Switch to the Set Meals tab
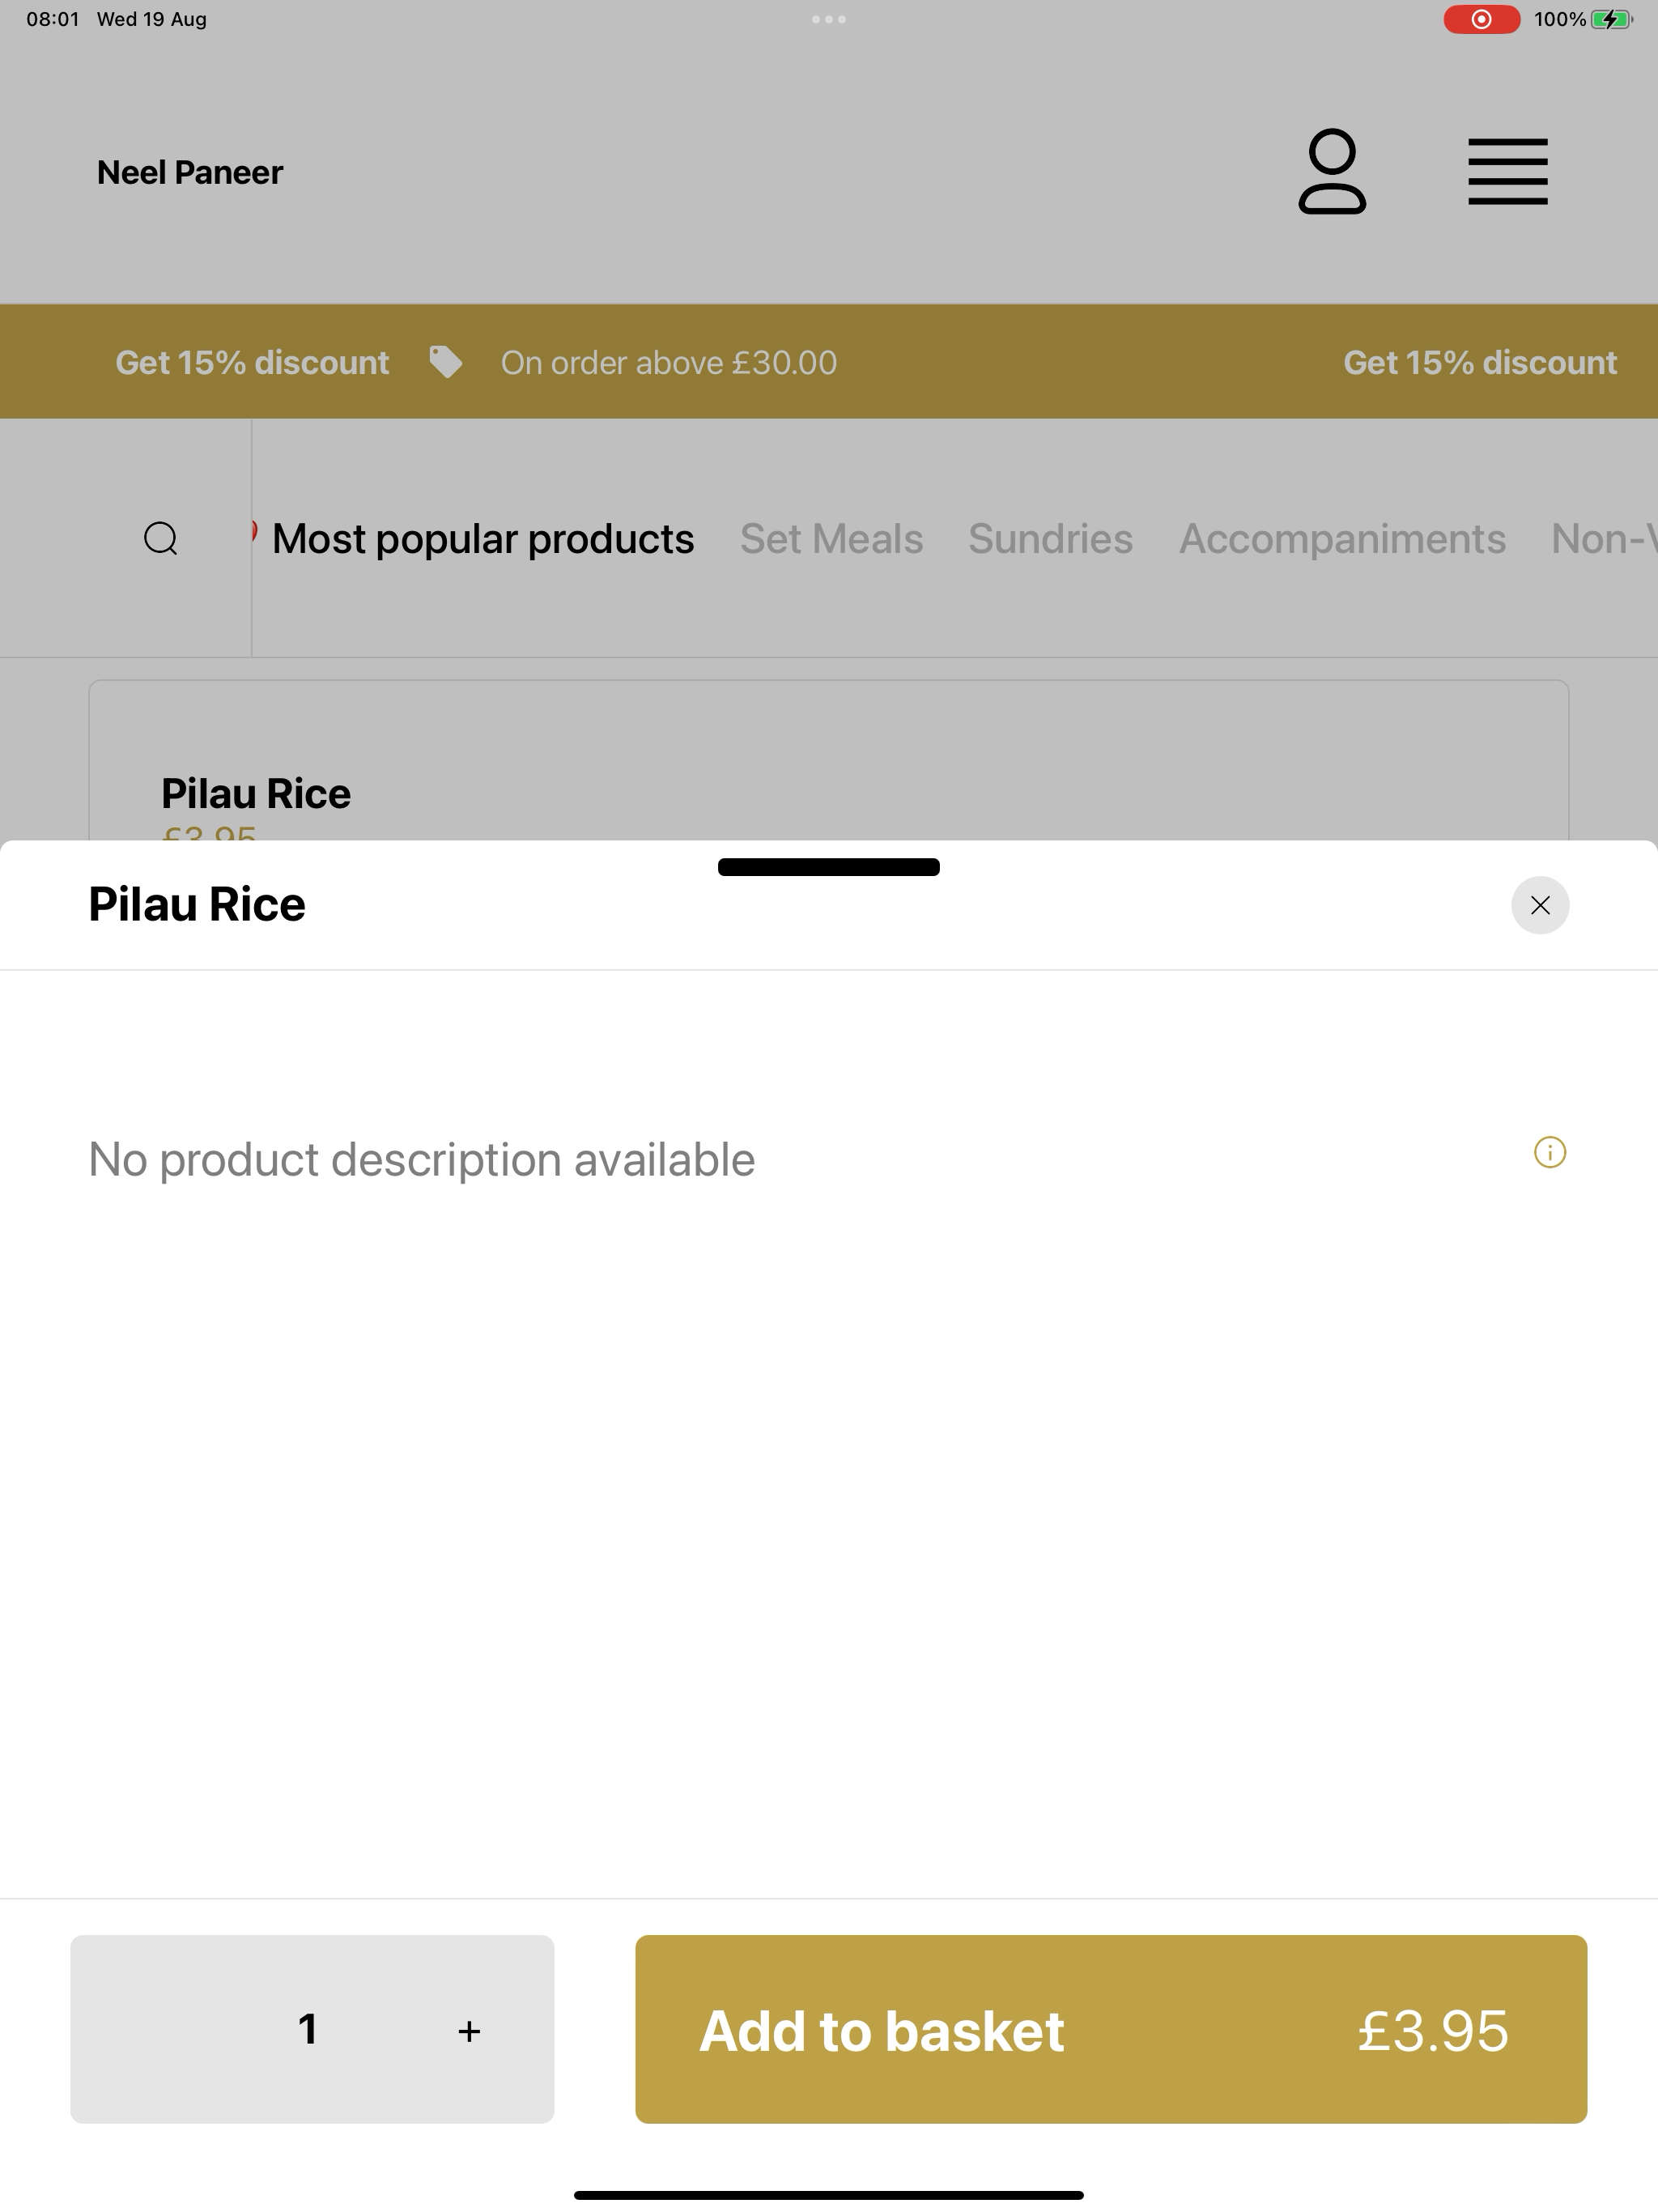This screenshot has height=2212, width=1658. [831, 538]
